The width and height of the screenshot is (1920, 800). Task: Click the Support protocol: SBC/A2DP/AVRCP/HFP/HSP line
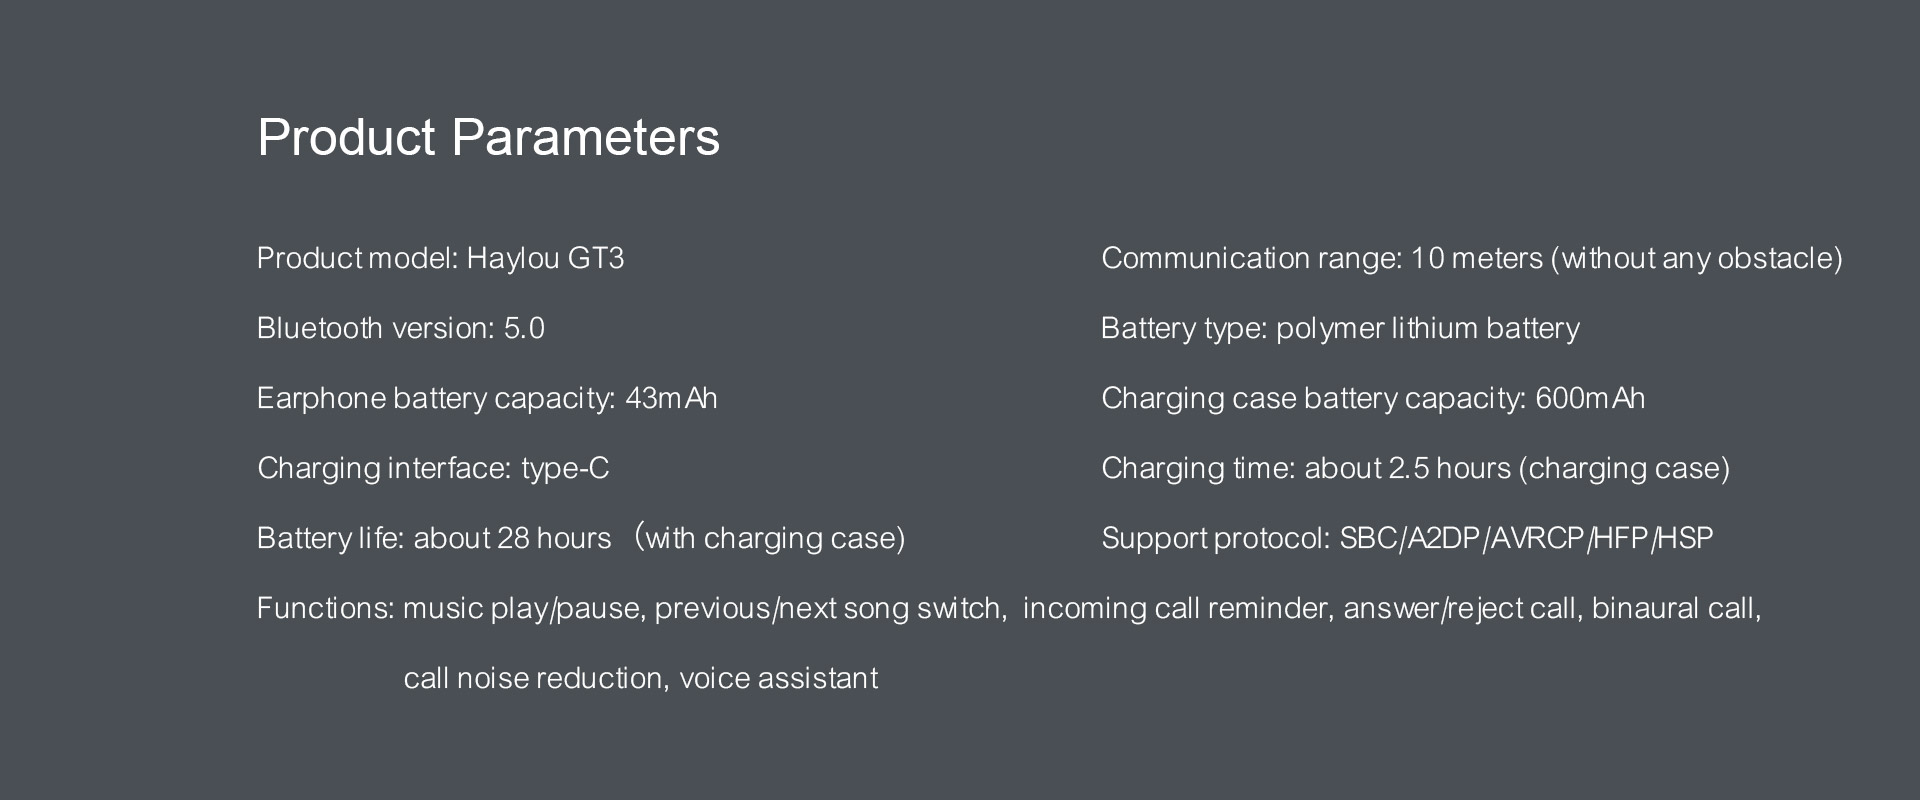1407,538
